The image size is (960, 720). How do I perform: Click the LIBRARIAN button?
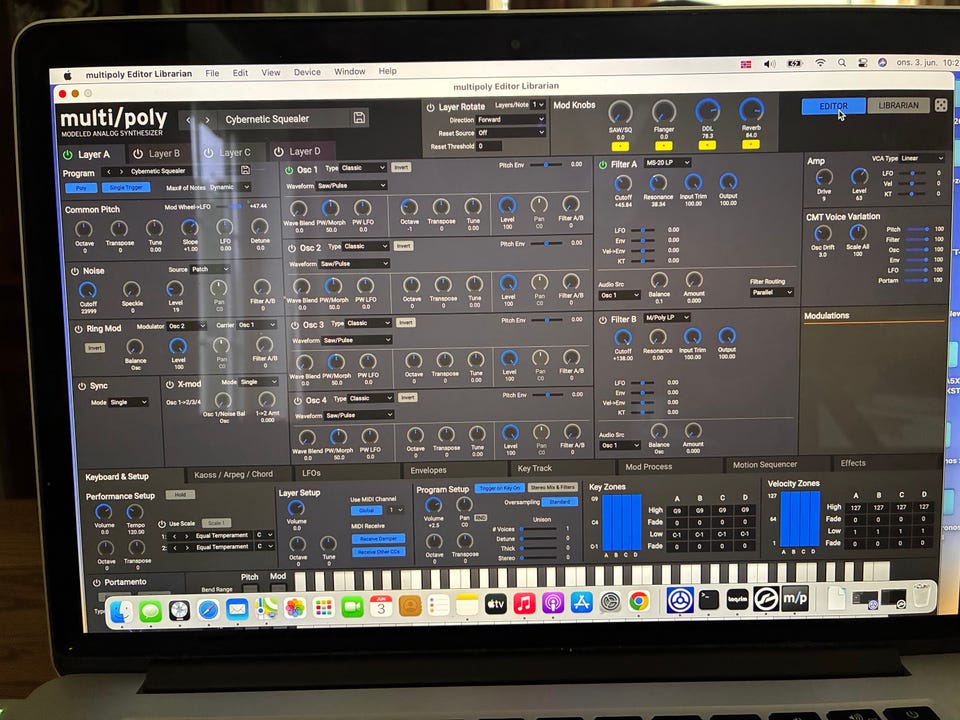[x=898, y=105]
